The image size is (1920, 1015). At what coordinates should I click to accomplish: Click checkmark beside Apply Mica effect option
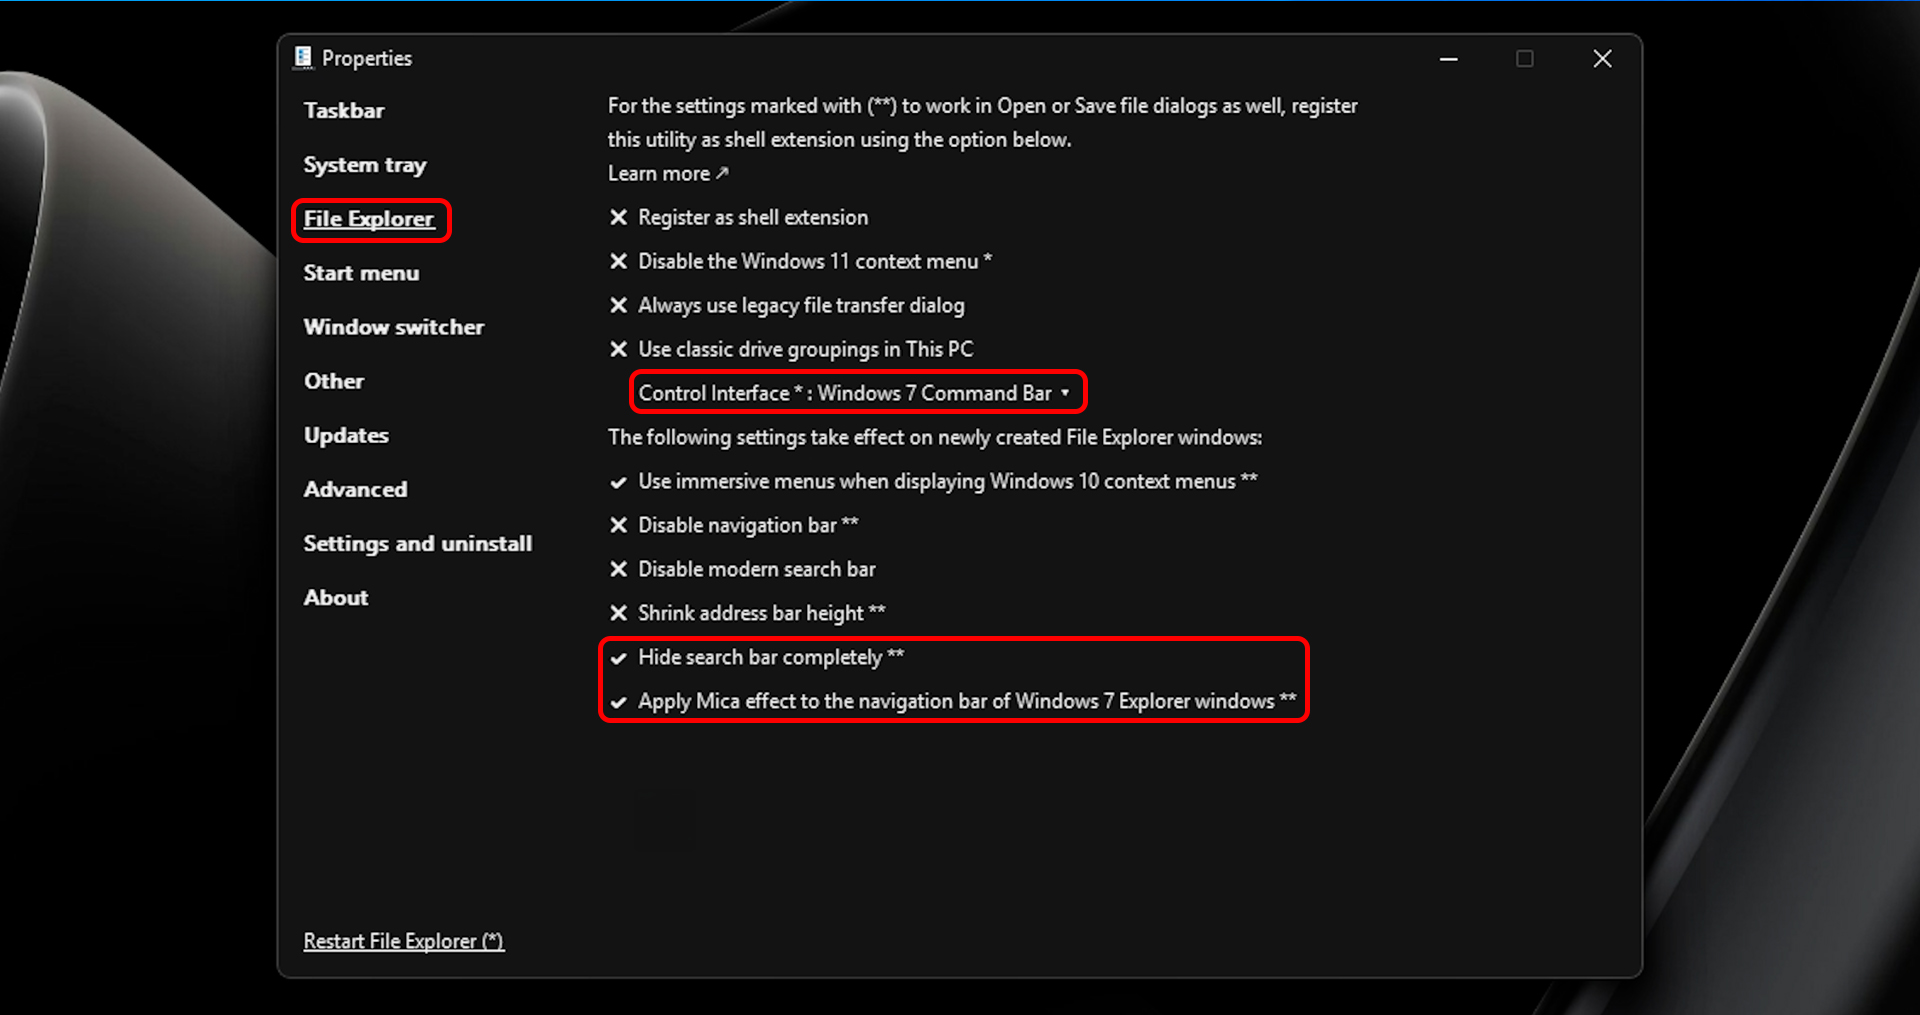619,702
